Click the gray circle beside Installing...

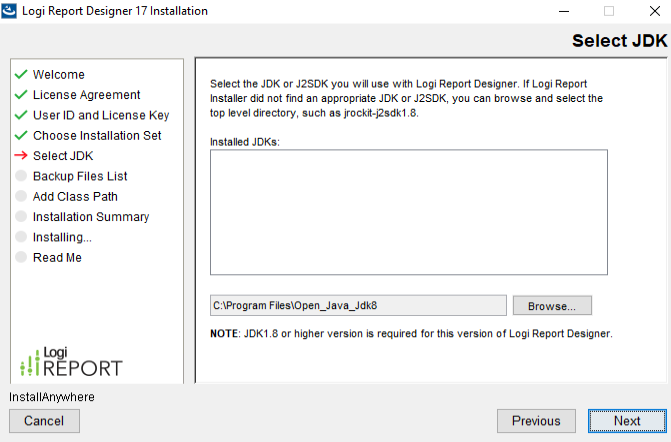(20, 237)
